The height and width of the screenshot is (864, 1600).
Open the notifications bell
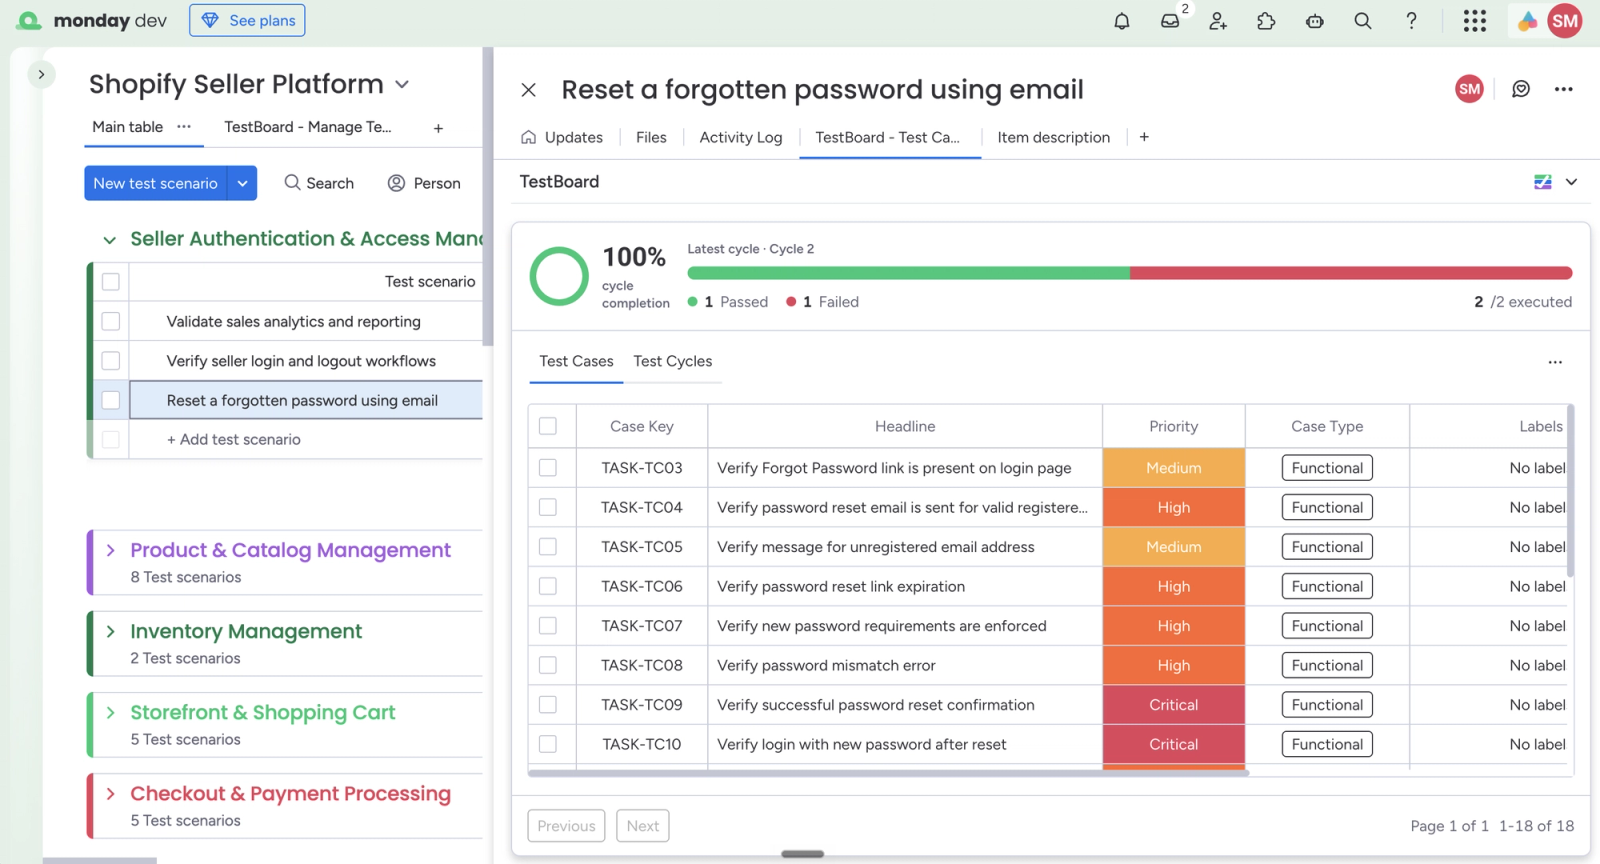[x=1122, y=21]
